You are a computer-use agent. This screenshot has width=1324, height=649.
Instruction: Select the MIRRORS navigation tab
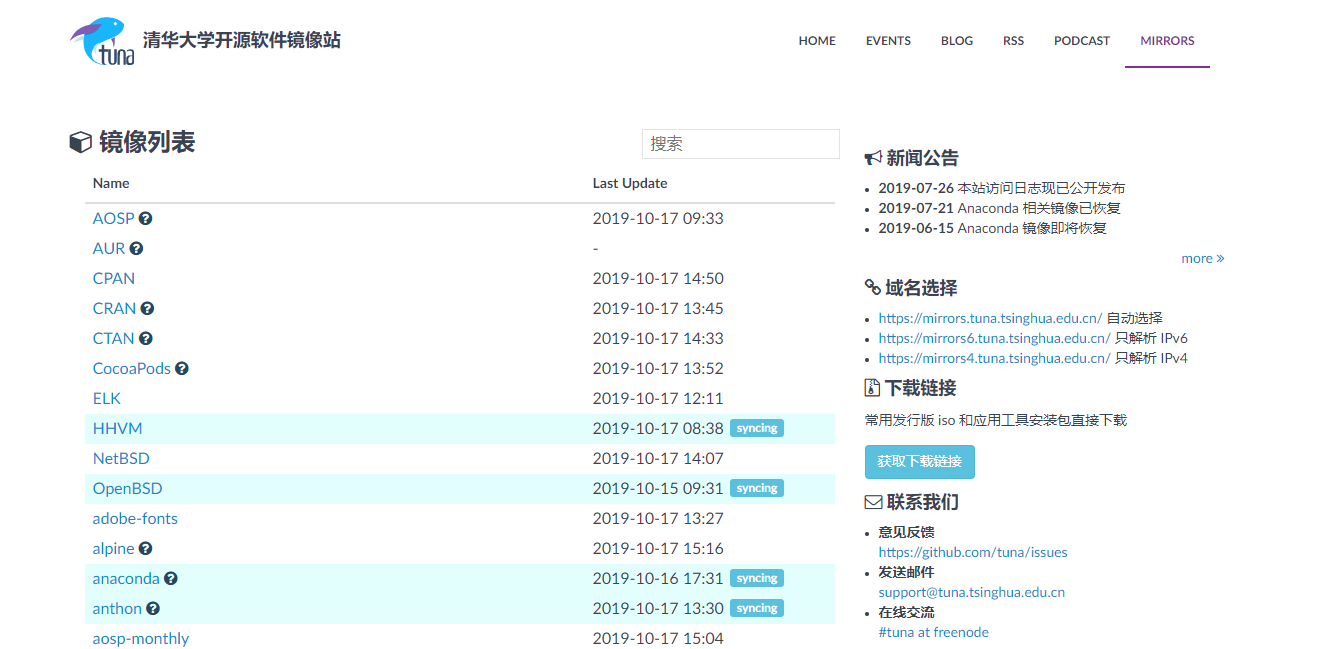[x=1167, y=41]
